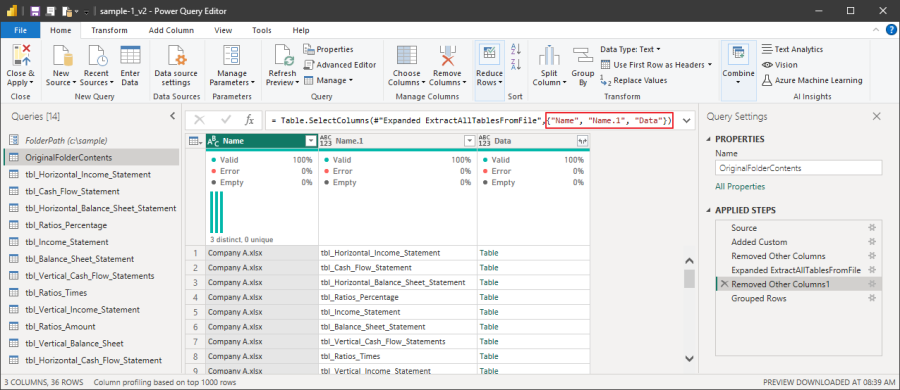Open the Help tab

pos(301,30)
